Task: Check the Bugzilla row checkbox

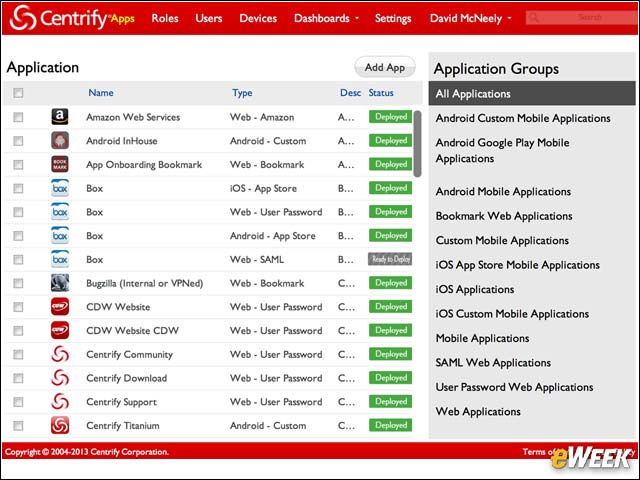Action: pyautogui.click(x=18, y=283)
